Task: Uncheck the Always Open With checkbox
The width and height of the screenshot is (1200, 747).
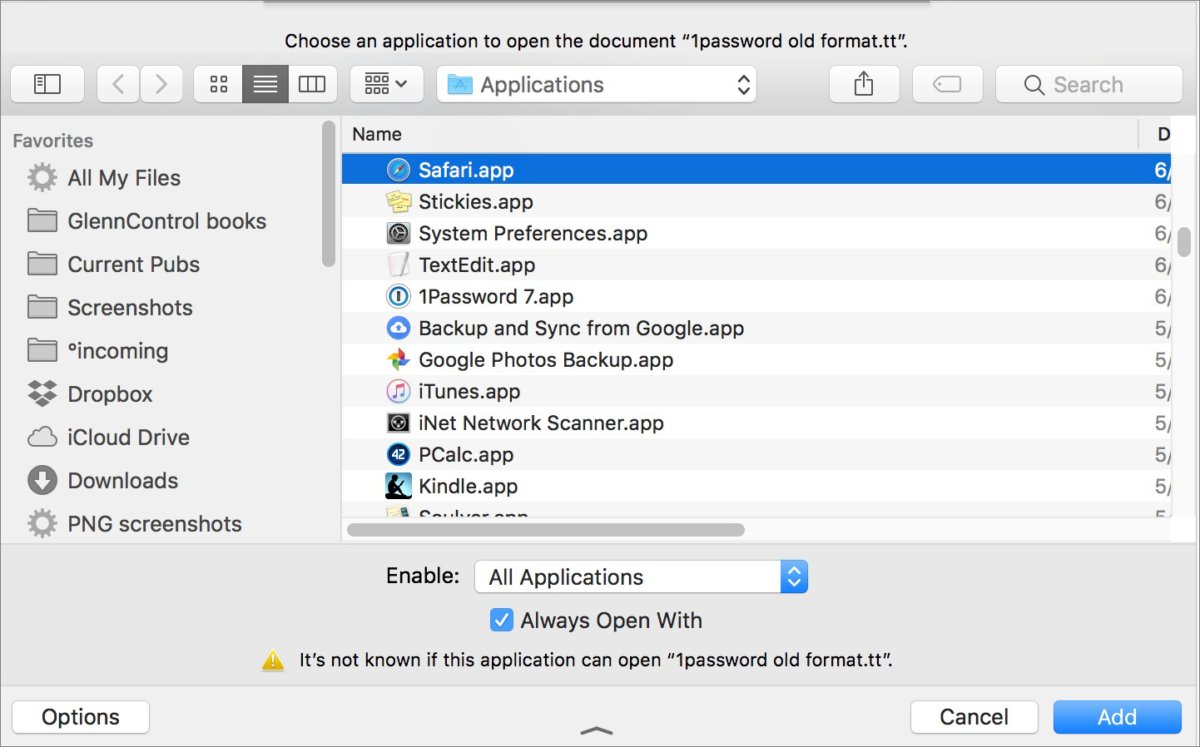Action: (x=501, y=620)
